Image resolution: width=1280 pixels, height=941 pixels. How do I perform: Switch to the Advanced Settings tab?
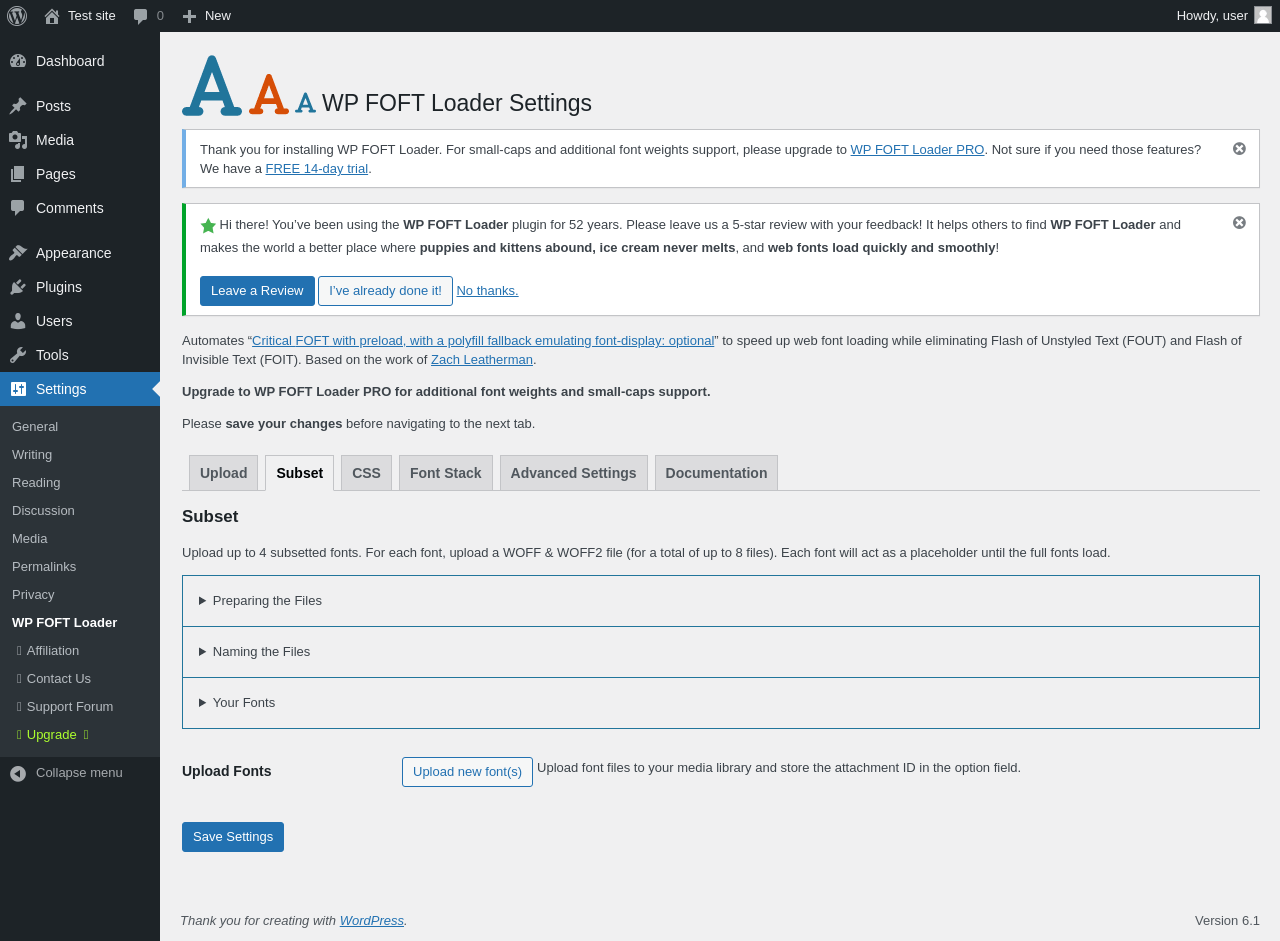(574, 473)
